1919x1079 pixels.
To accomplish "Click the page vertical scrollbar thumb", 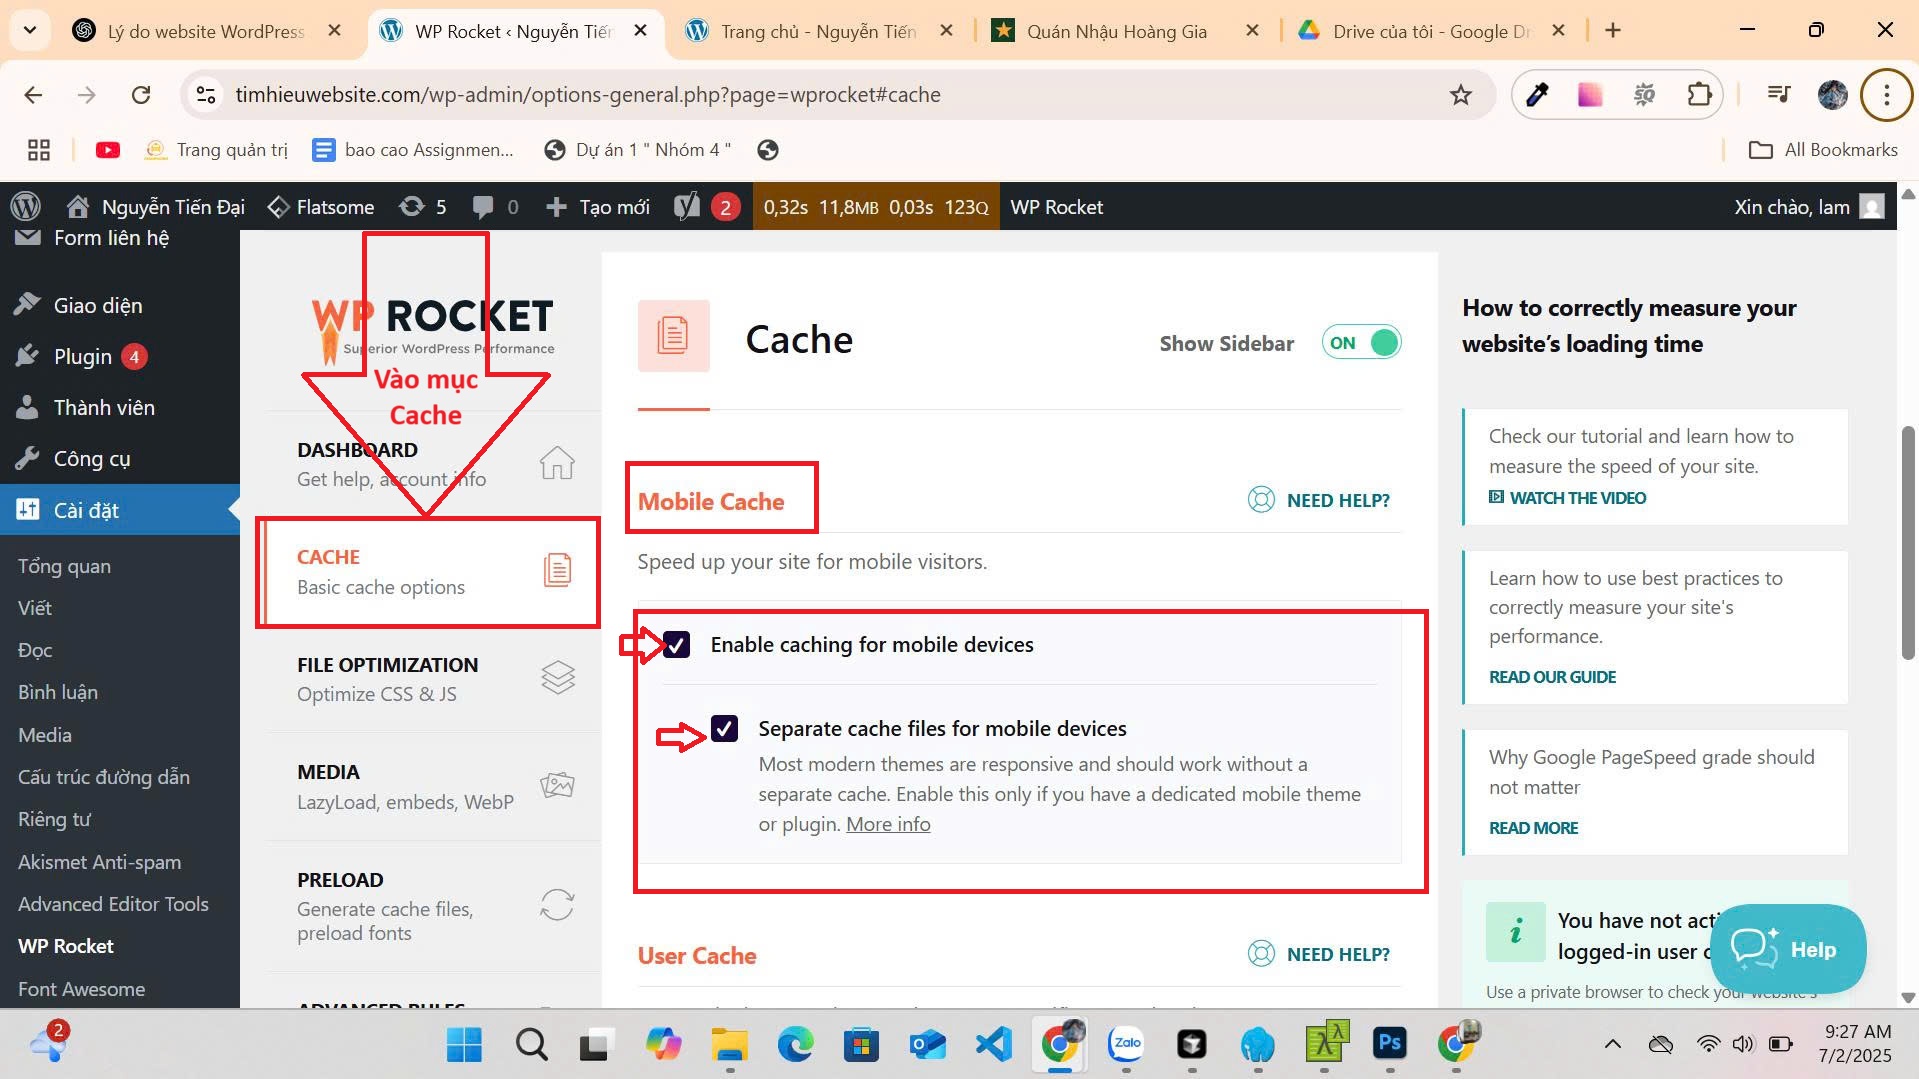I will click(x=1908, y=542).
